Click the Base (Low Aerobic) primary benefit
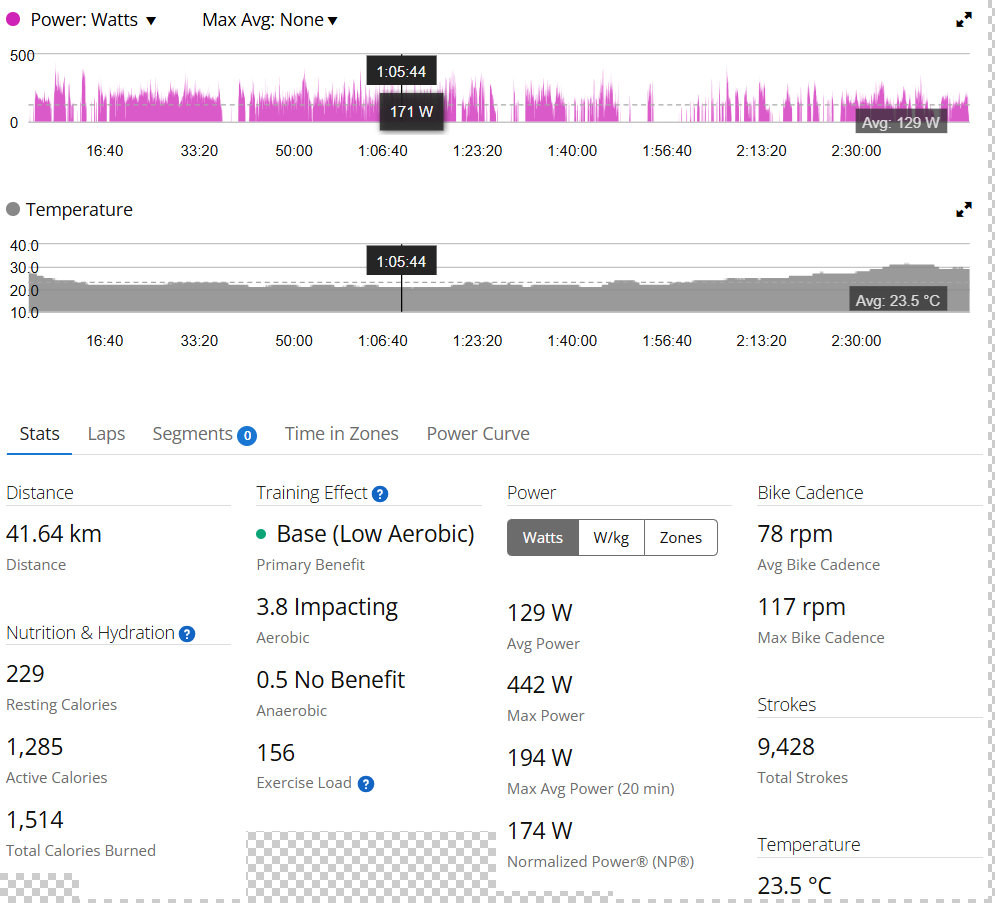Viewport: 995px width, 903px height. click(x=375, y=534)
